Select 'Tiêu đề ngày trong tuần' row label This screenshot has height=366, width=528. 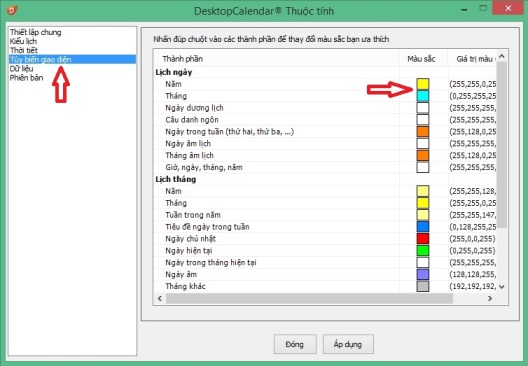tap(207, 227)
